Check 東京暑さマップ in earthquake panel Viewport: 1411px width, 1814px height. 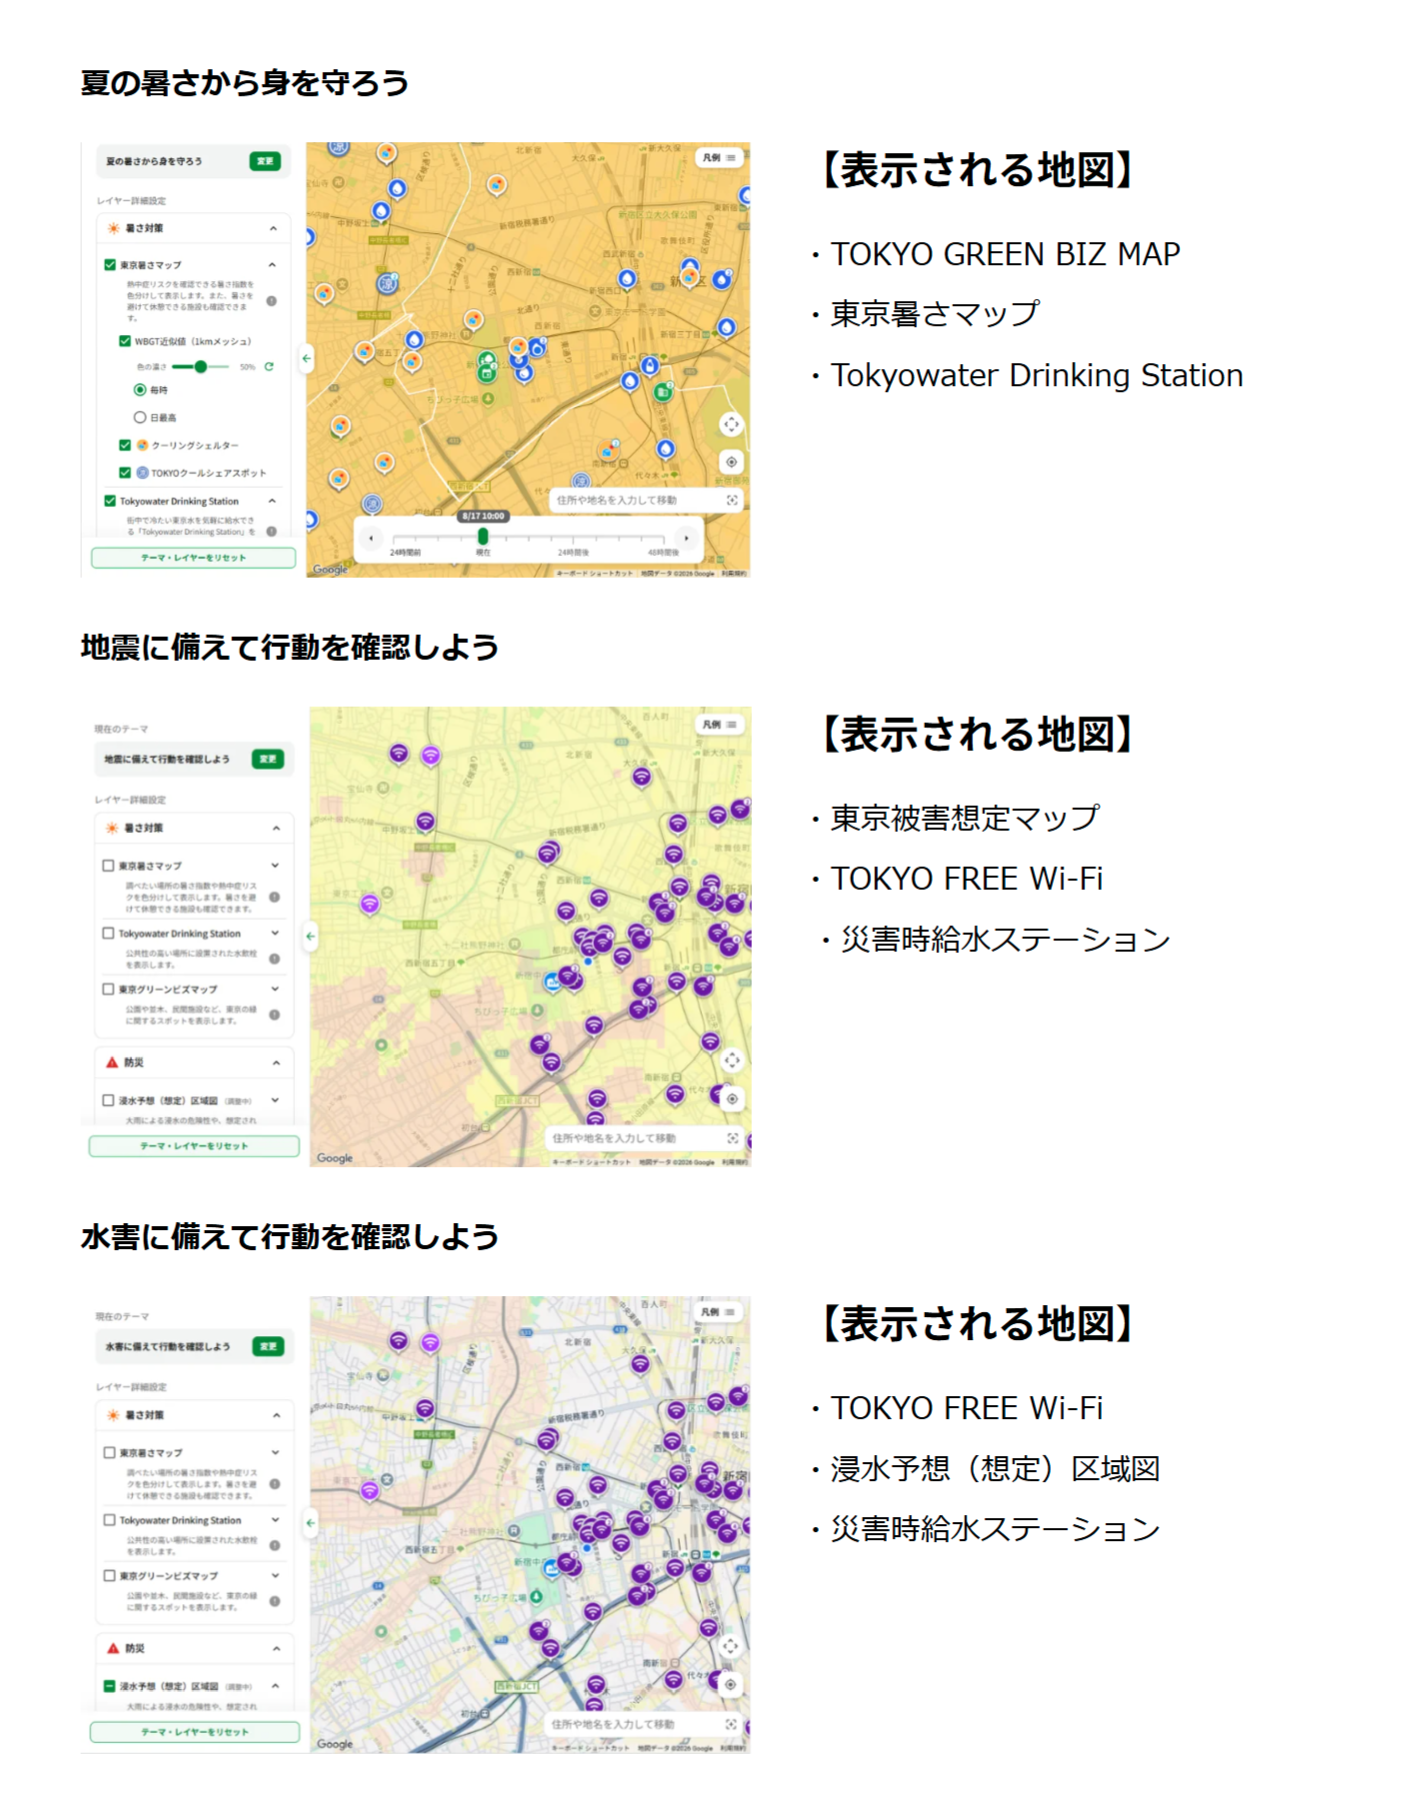pyautogui.click(x=108, y=865)
